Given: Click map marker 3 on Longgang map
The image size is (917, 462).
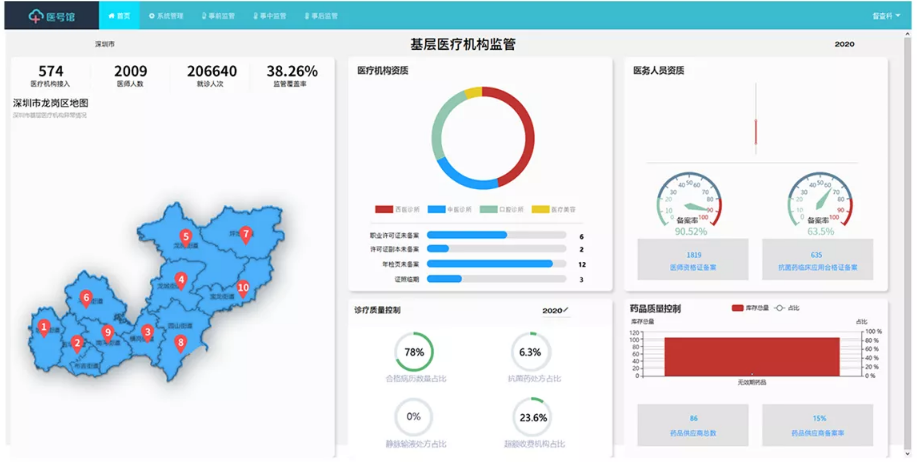Looking at the screenshot, I should (147, 333).
